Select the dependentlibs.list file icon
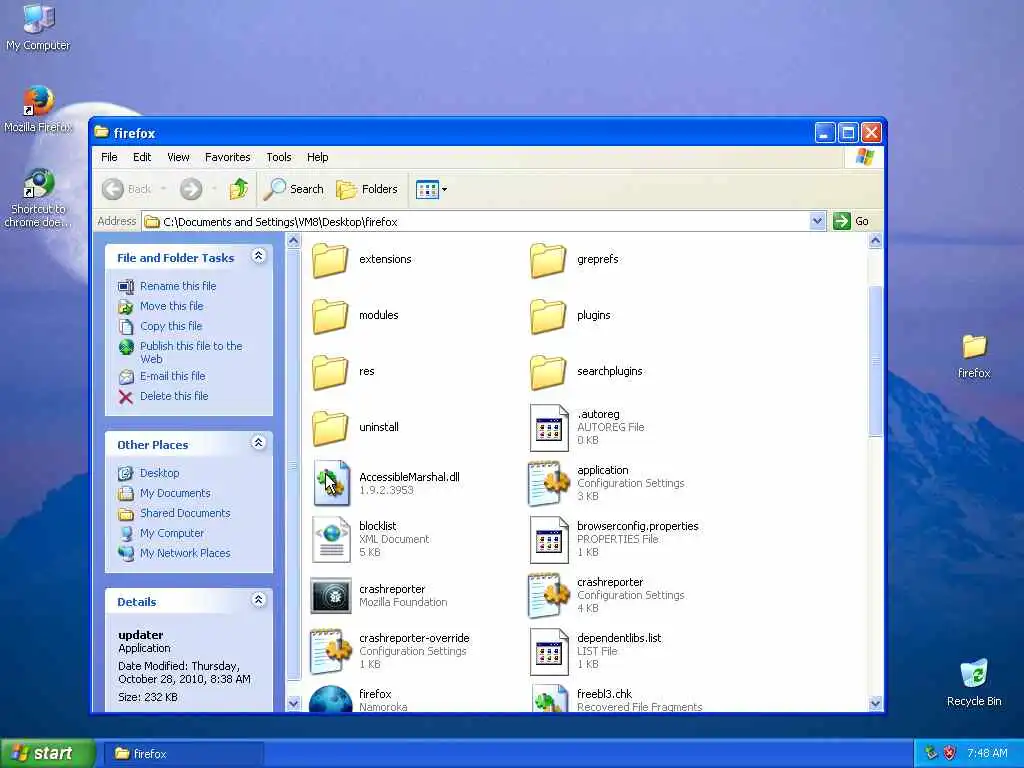The image size is (1024, 768). (x=549, y=652)
